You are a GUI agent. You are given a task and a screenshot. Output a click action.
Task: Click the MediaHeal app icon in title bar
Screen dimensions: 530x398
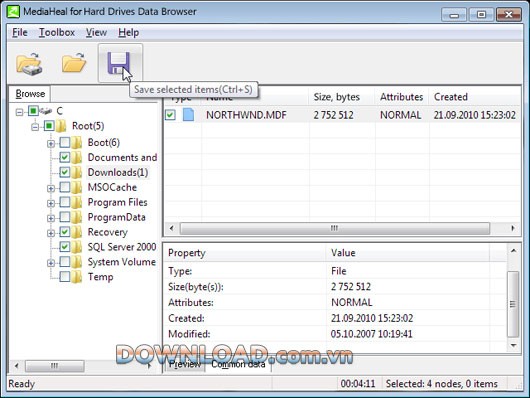pyautogui.click(x=14, y=11)
